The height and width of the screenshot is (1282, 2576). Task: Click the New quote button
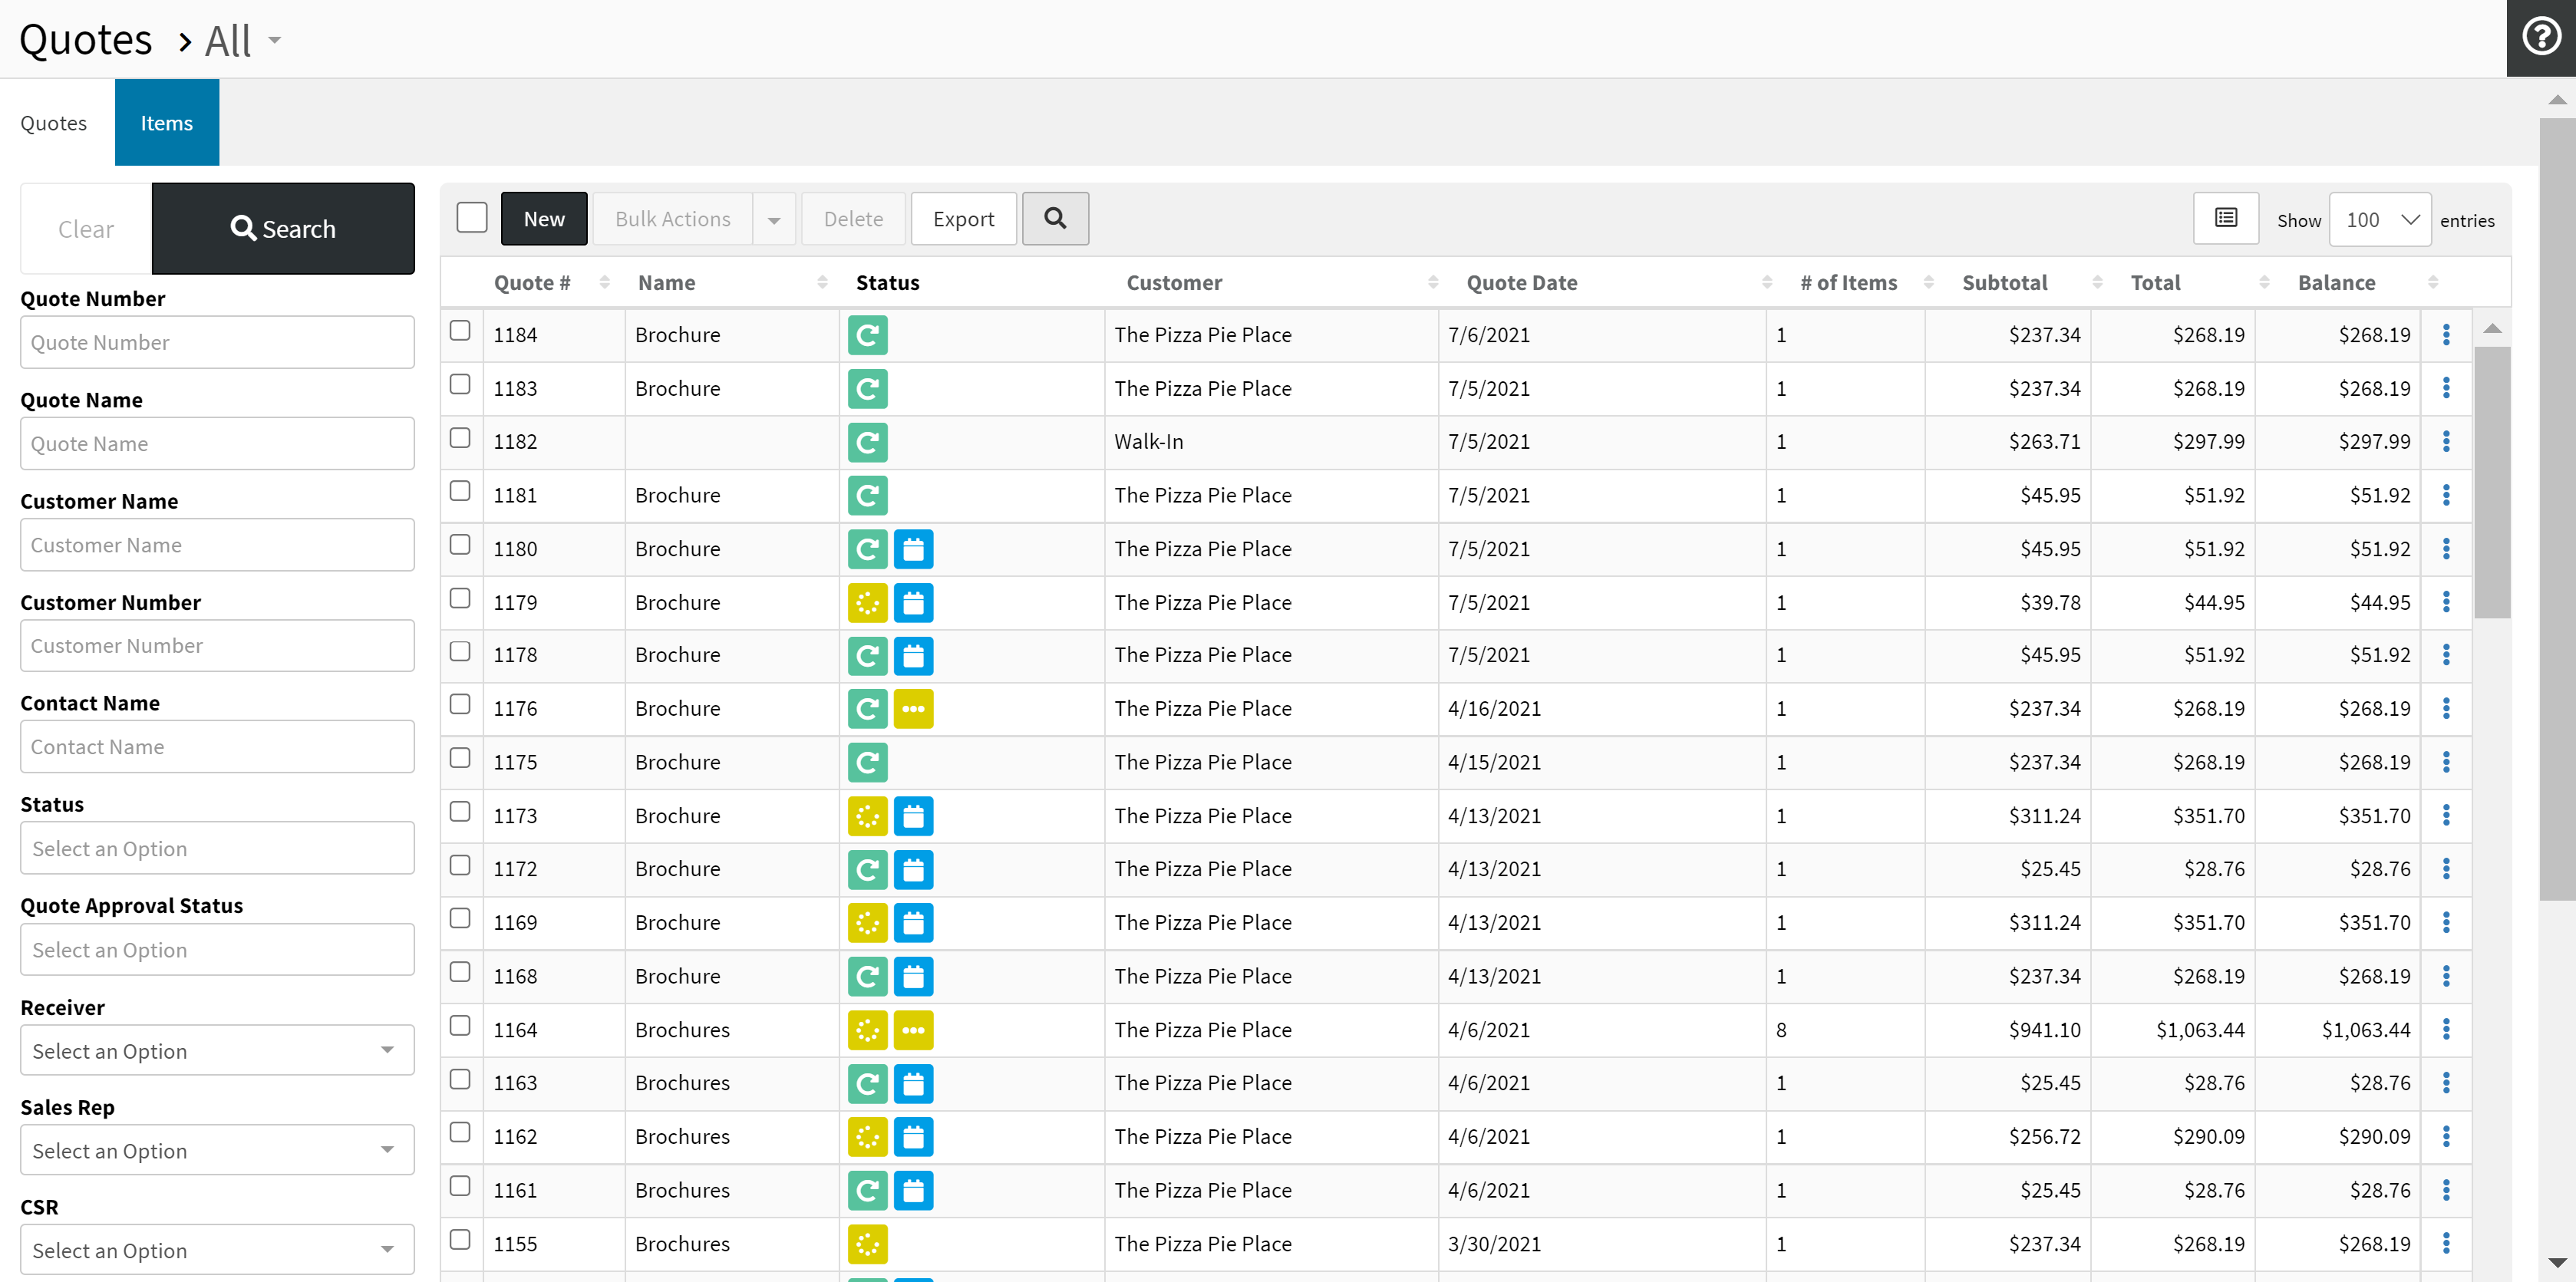pyautogui.click(x=543, y=219)
